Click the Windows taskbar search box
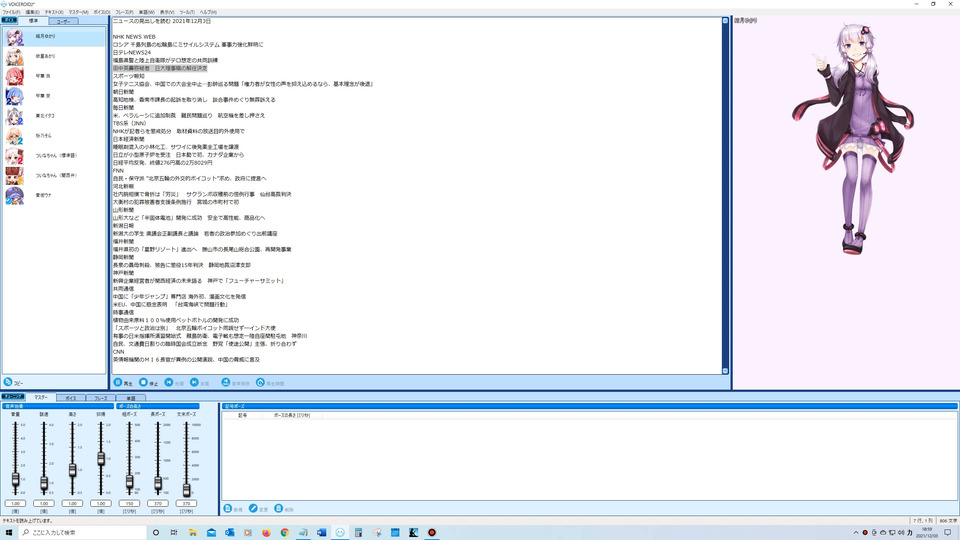This screenshot has width=960, height=540. [x=82, y=533]
